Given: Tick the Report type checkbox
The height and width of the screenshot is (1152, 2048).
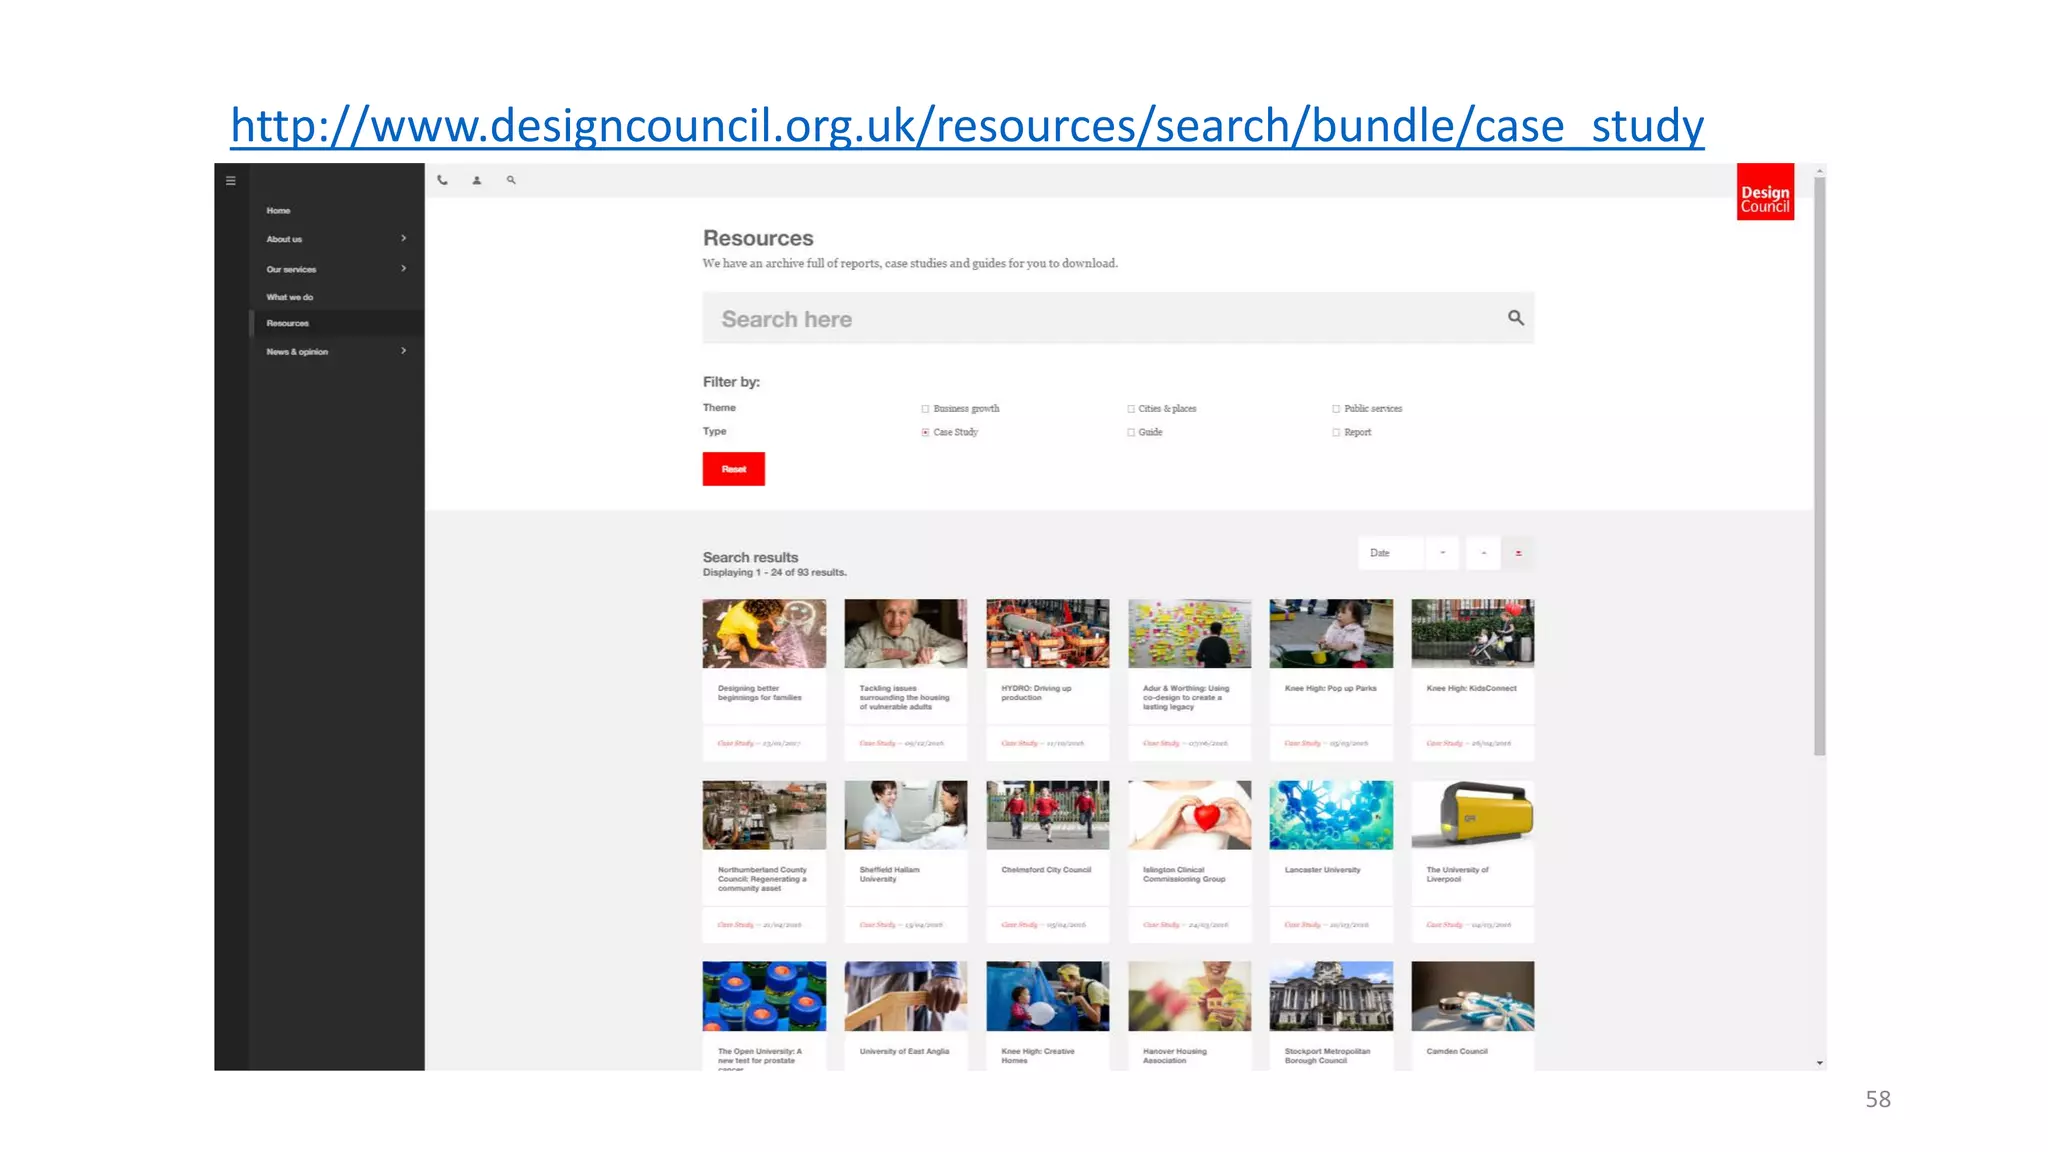Looking at the screenshot, I should (x=1336, y=432).
